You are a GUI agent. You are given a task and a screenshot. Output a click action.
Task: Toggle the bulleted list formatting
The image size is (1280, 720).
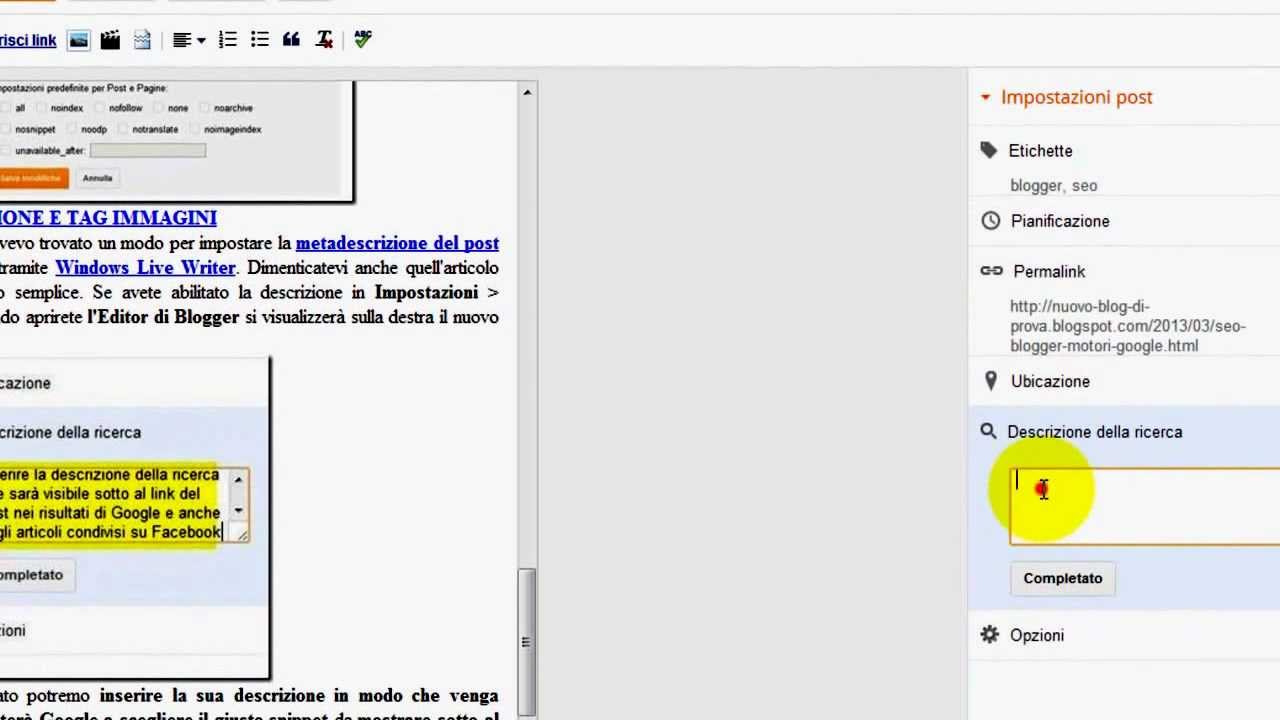[x=260, y=40]
